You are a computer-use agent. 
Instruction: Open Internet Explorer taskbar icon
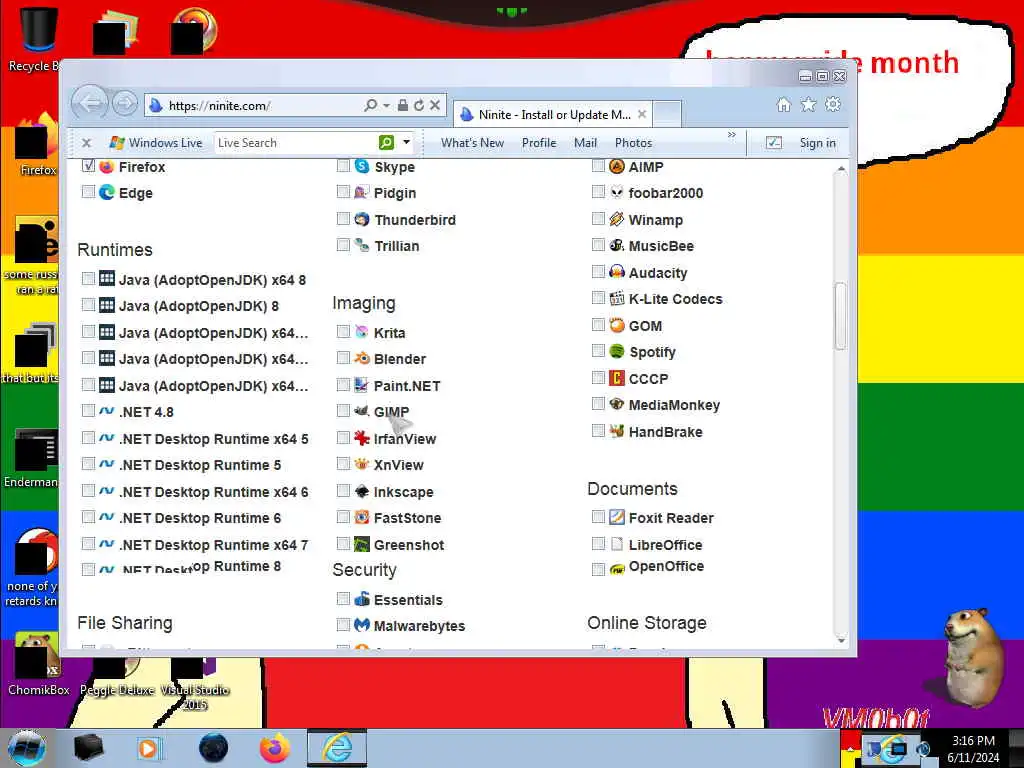337,748
